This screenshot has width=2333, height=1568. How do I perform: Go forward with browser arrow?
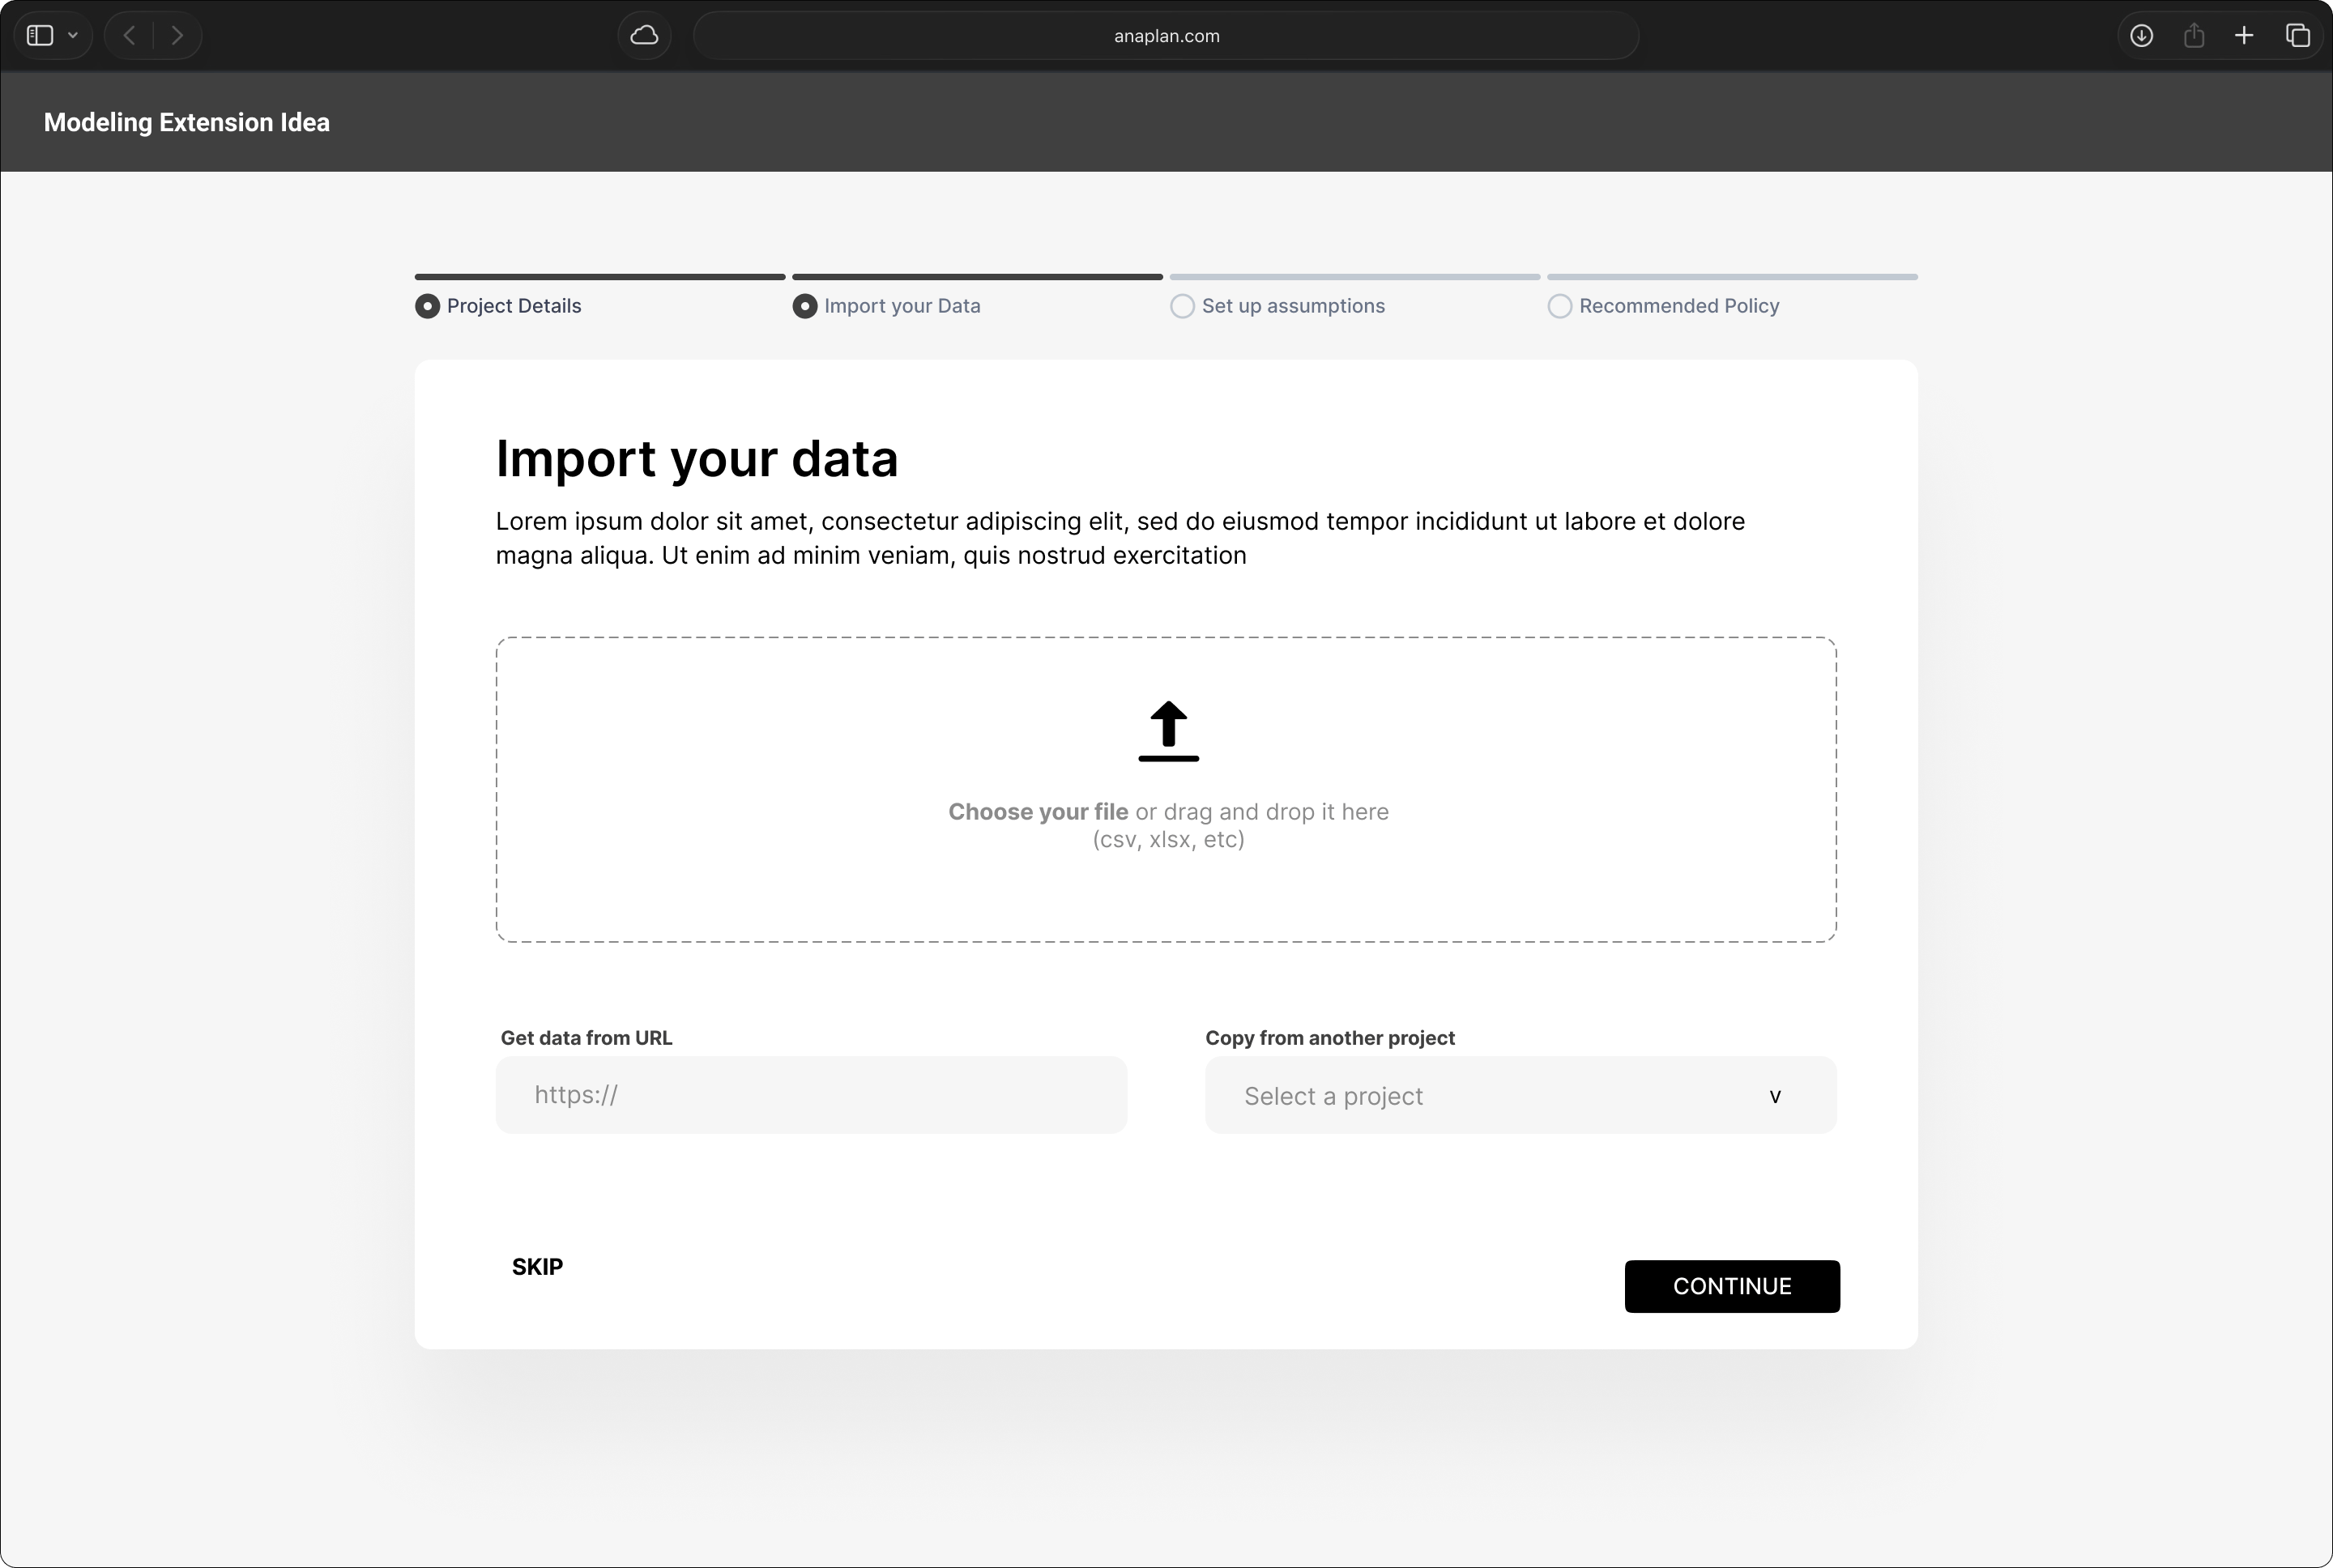click(x=177, y=36)
